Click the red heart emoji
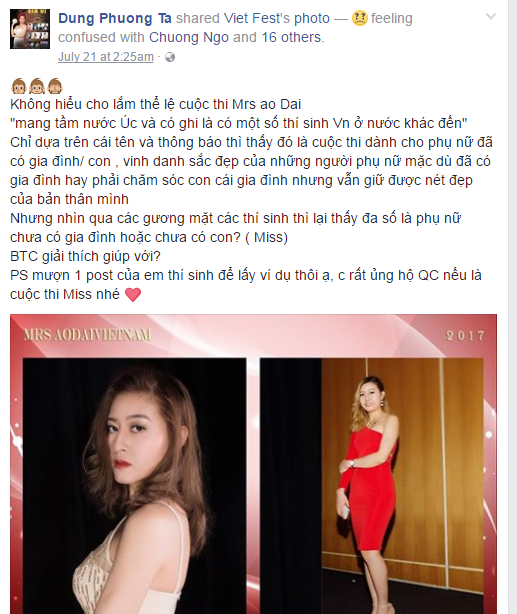This screenshot has height=614, width=517. click(x=133, y=294)
